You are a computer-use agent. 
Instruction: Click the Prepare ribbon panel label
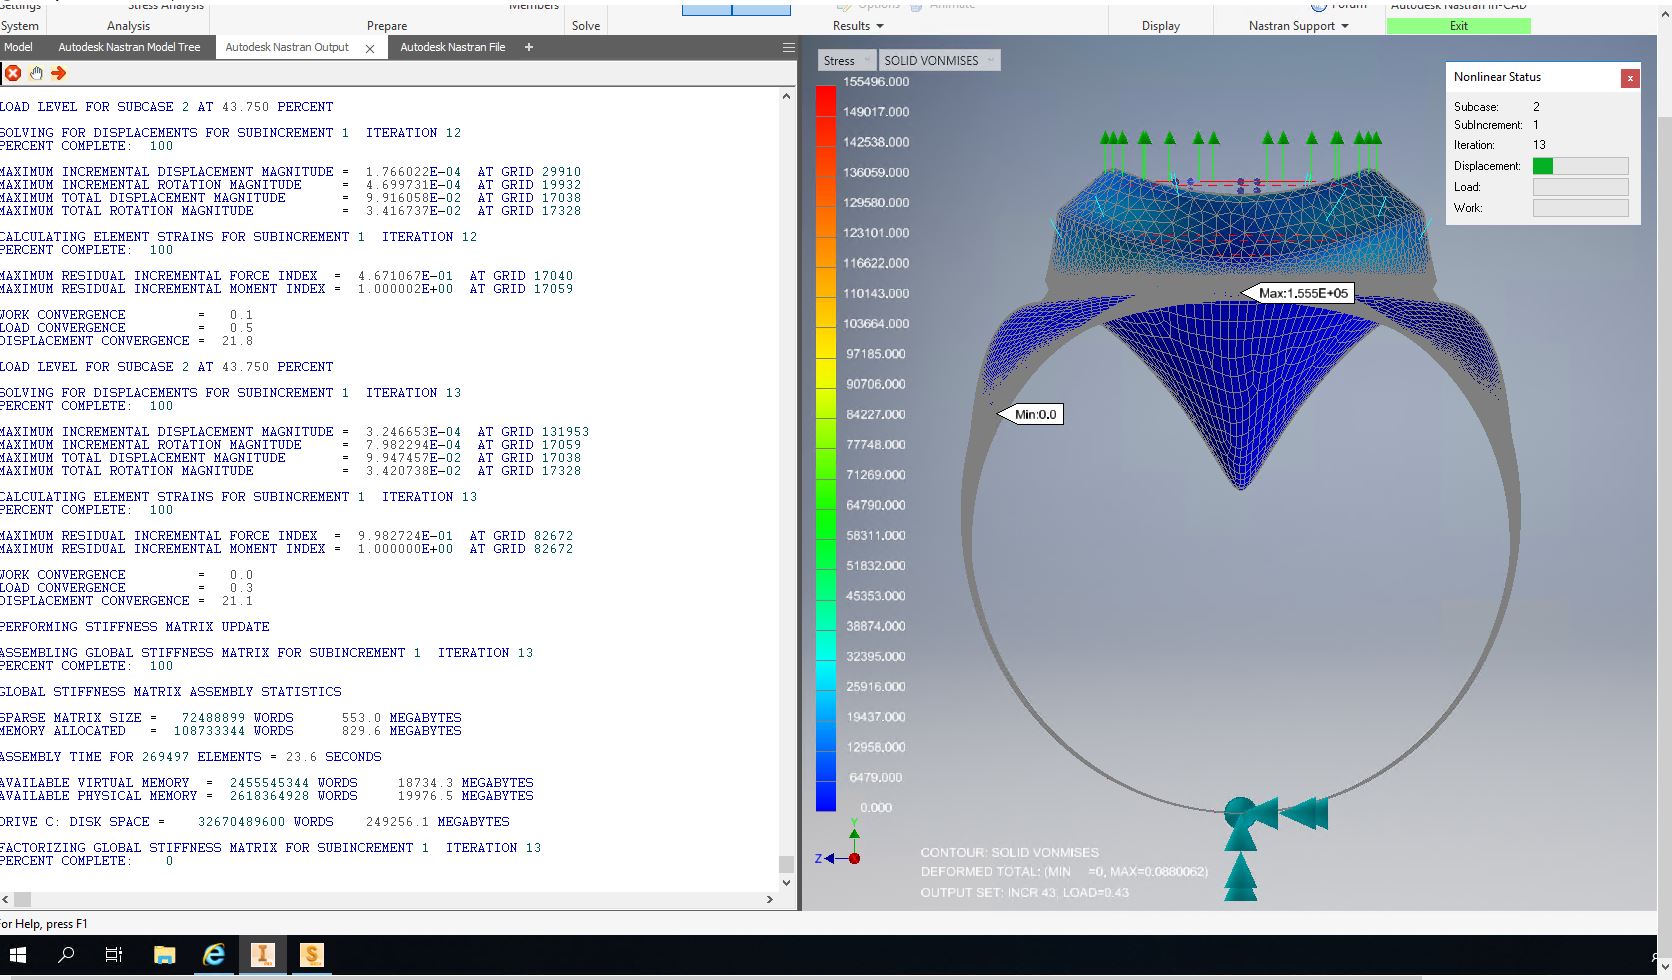point(387,26)
